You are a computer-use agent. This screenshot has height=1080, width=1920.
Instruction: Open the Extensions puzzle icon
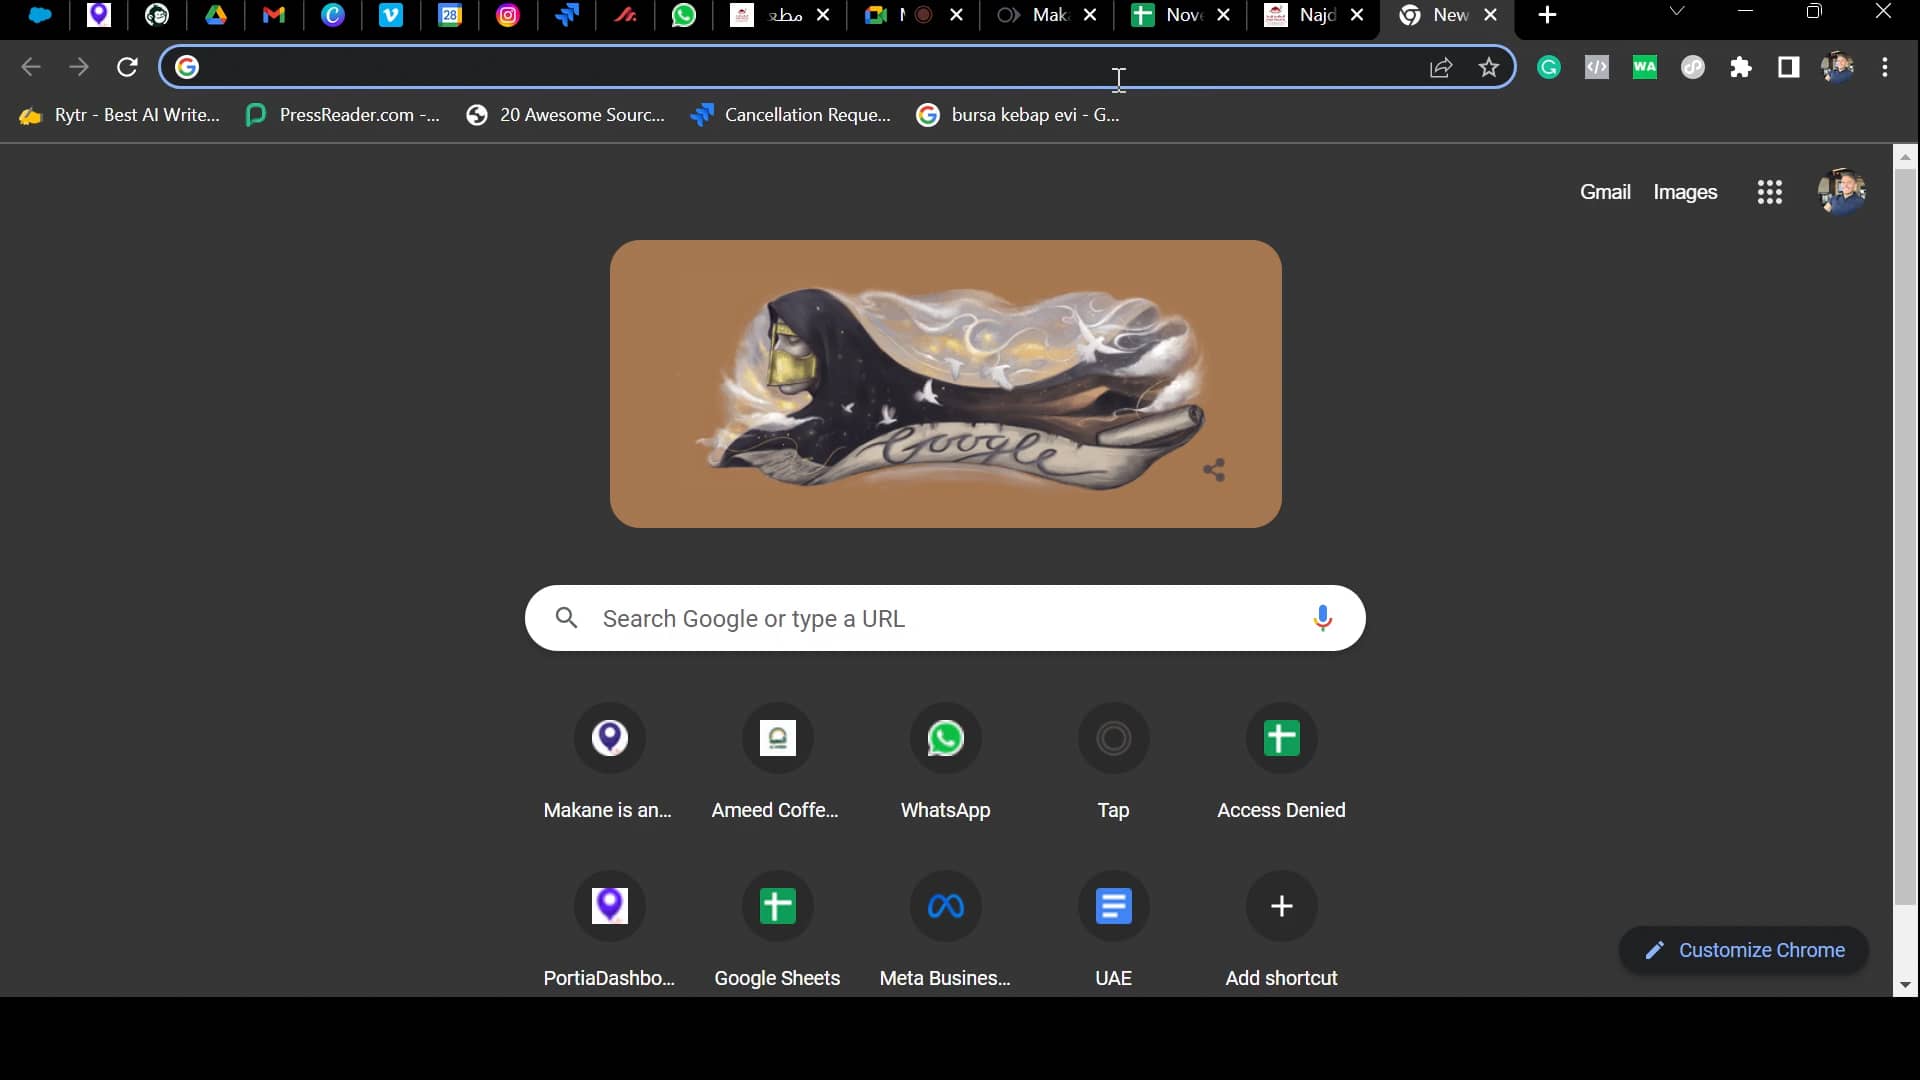[x=1741, y=67]
